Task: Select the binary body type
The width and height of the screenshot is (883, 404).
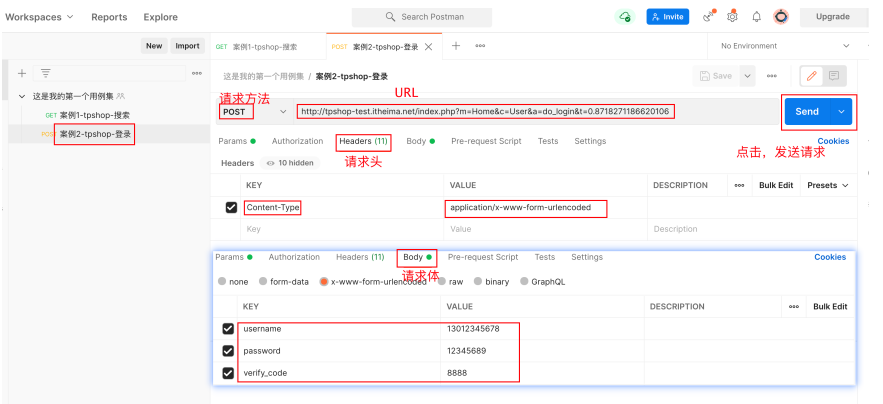Action: pos(478,281)
